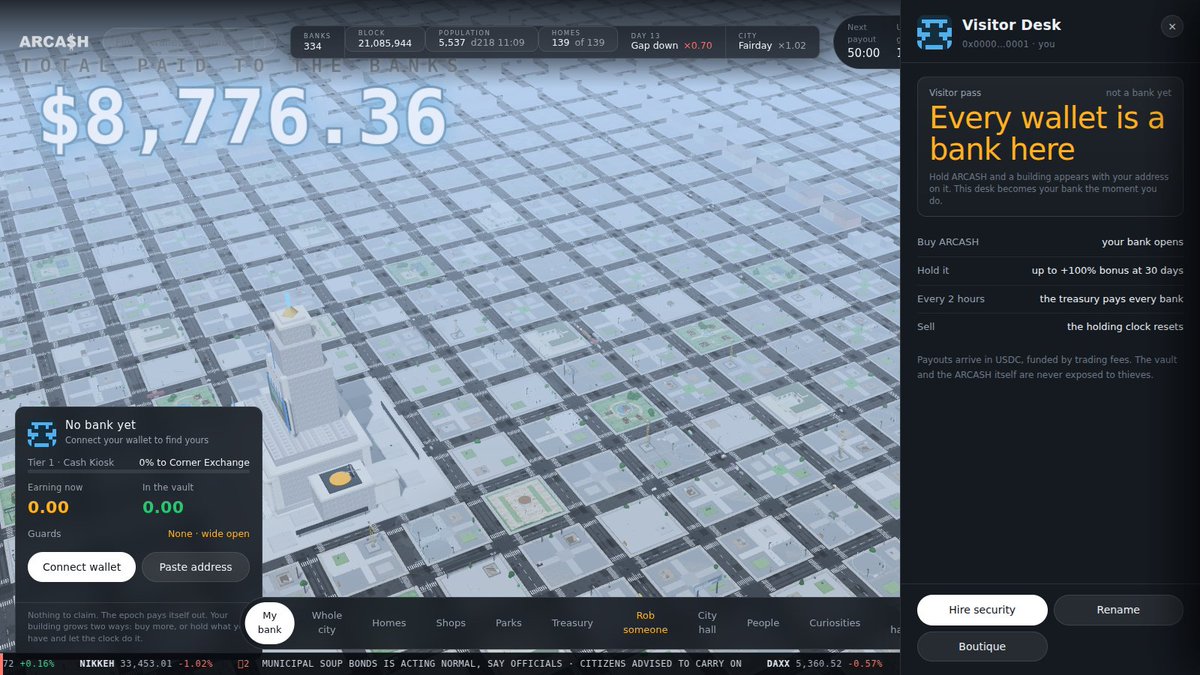Click the Banks 334 counter
The width and height of the screenshot is (1200, 675).
(x=317, y=40)
